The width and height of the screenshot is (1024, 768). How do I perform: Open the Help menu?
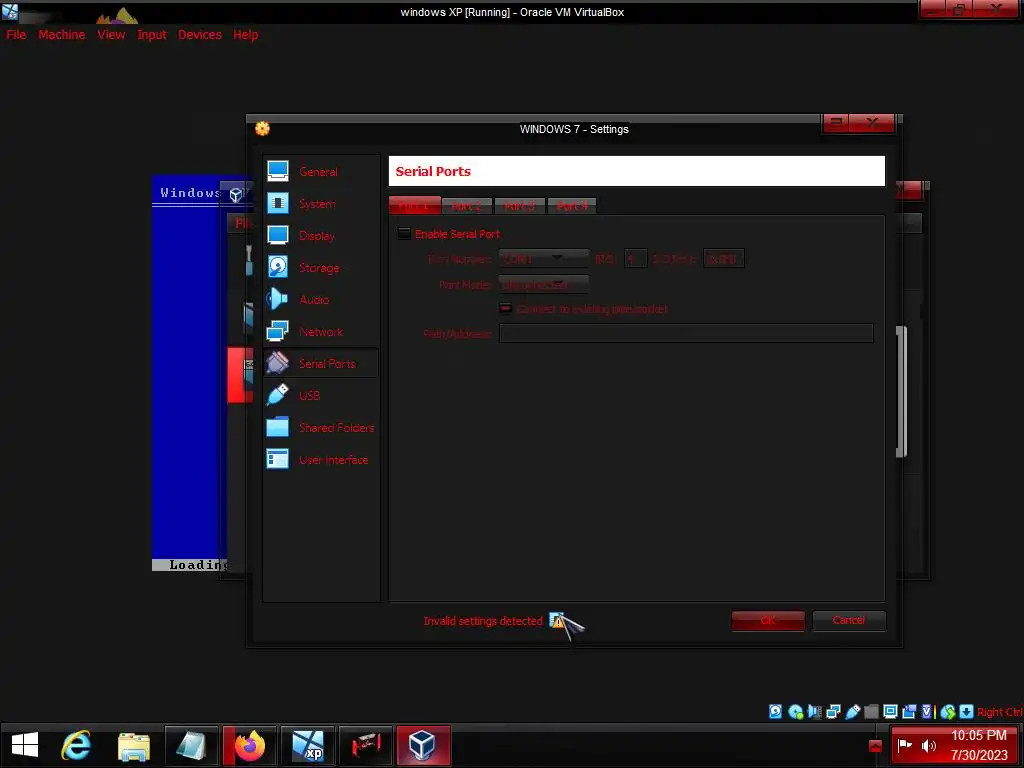tap(246, 35)
